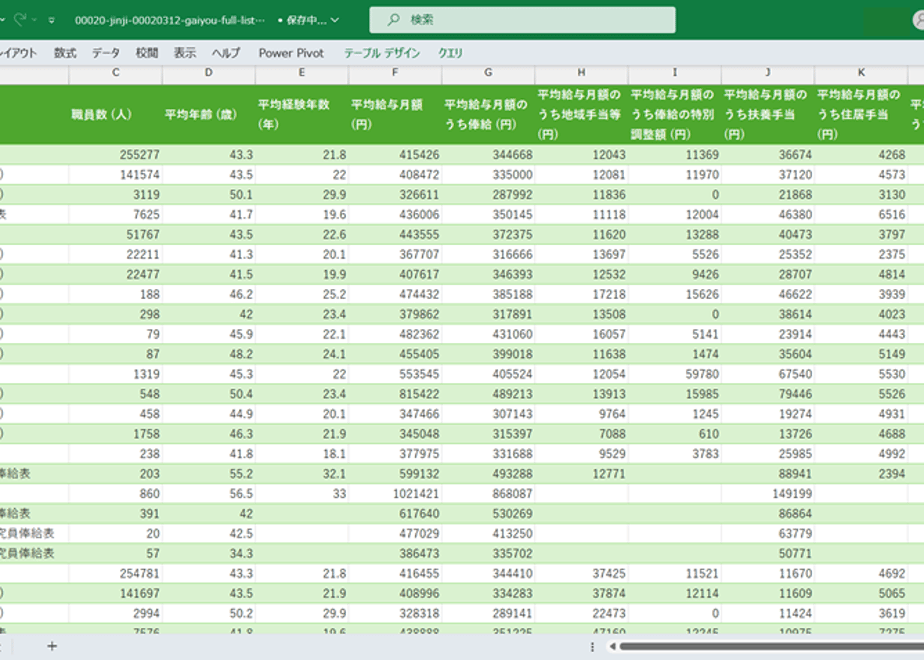Select cell with value 255277

tap(116, 154)
